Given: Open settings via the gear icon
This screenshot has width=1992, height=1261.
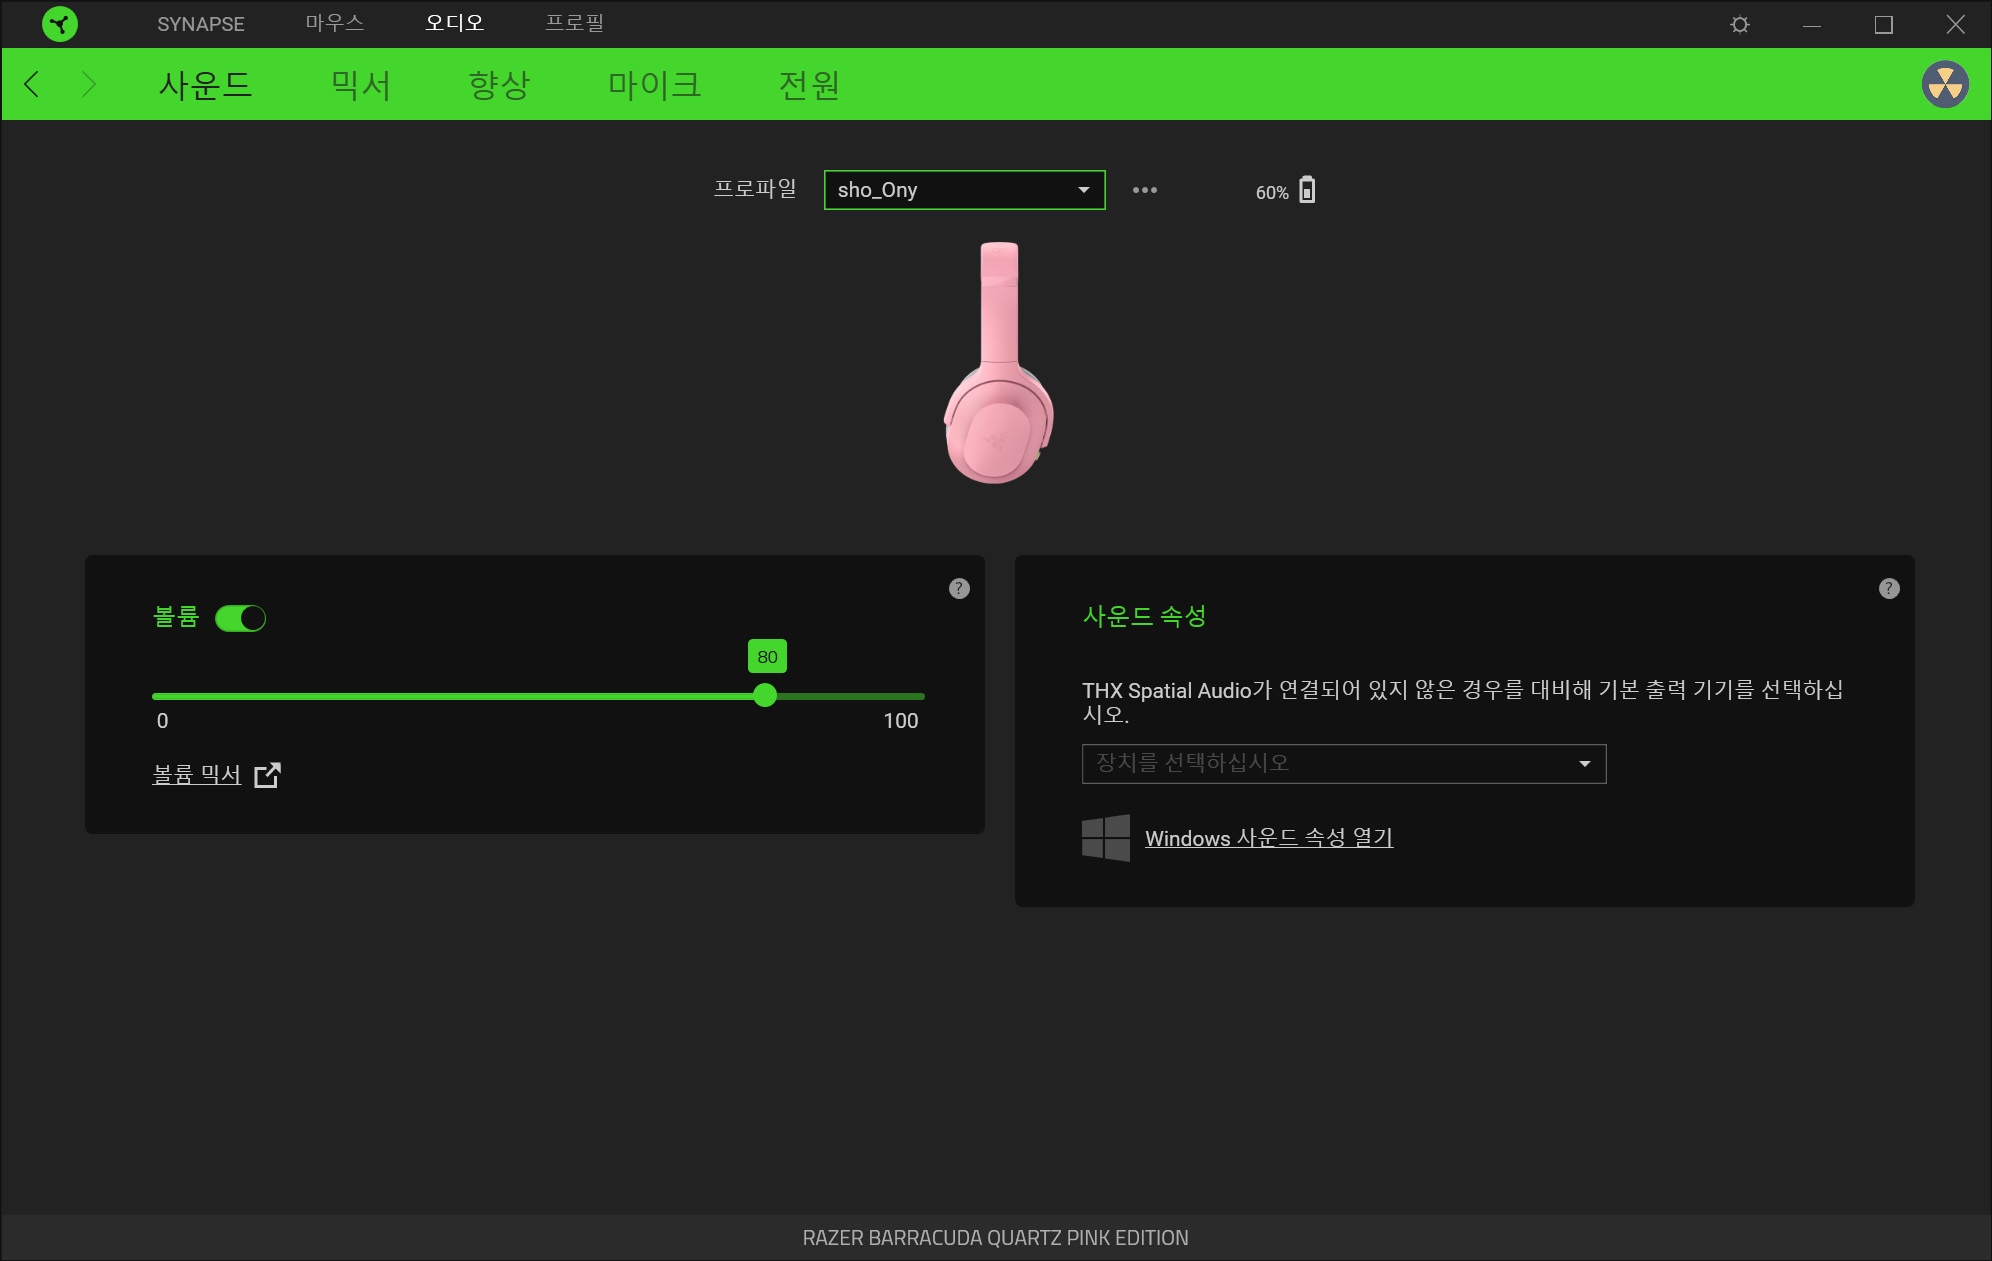Looking at the screenshot, I should coord(1740,24).
